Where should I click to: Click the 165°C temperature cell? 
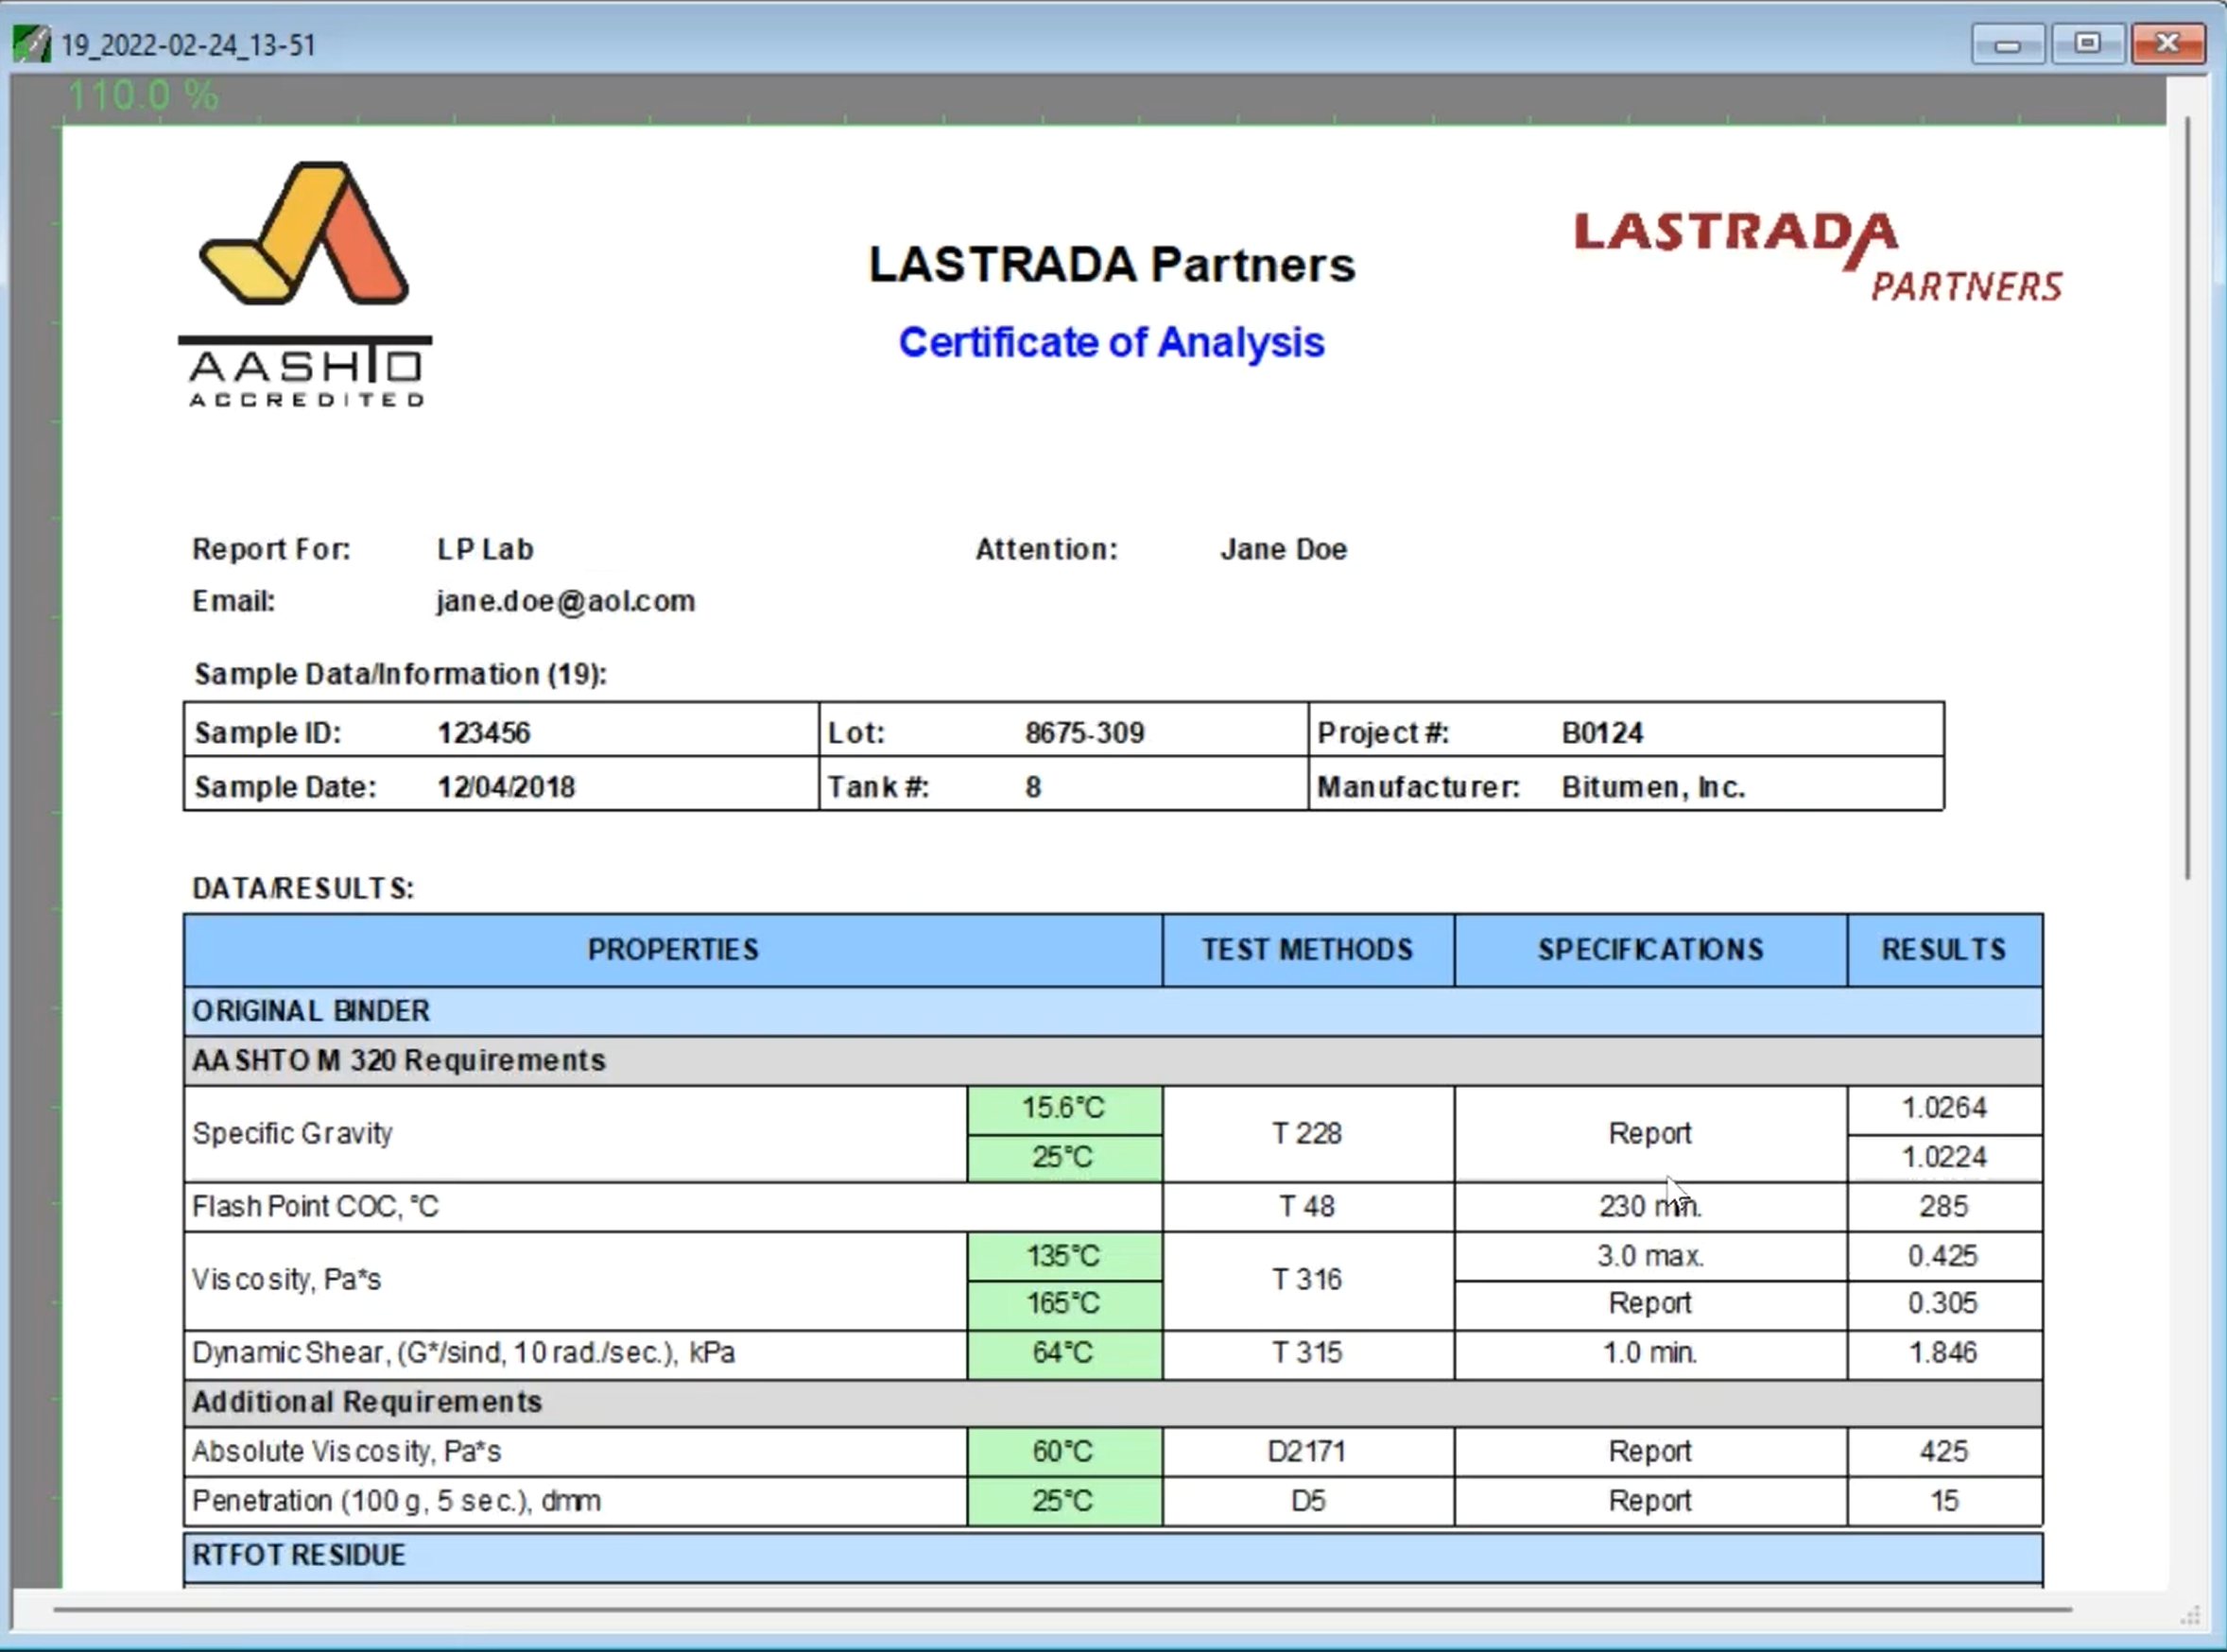pyautogui.click(x=1064, y=1304)
